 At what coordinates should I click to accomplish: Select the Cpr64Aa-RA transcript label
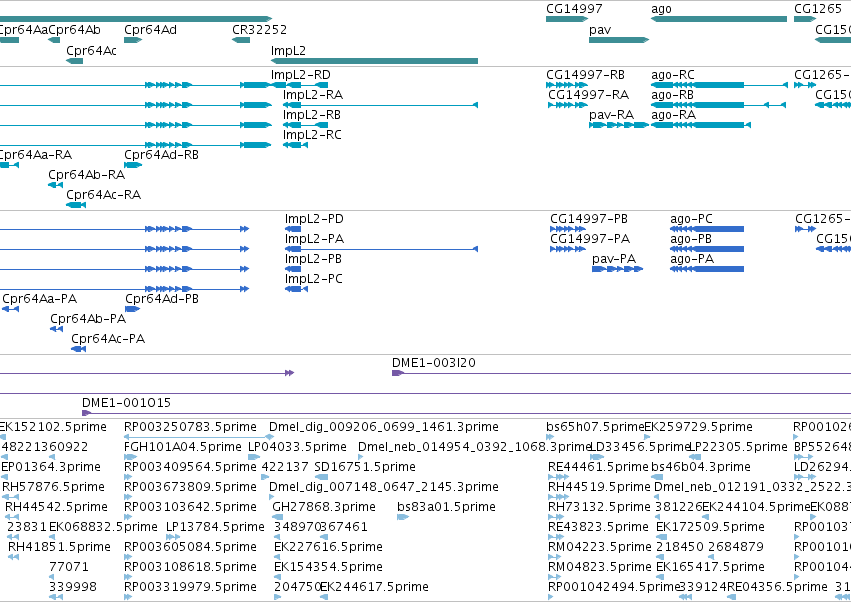click(x=36, y=155)
